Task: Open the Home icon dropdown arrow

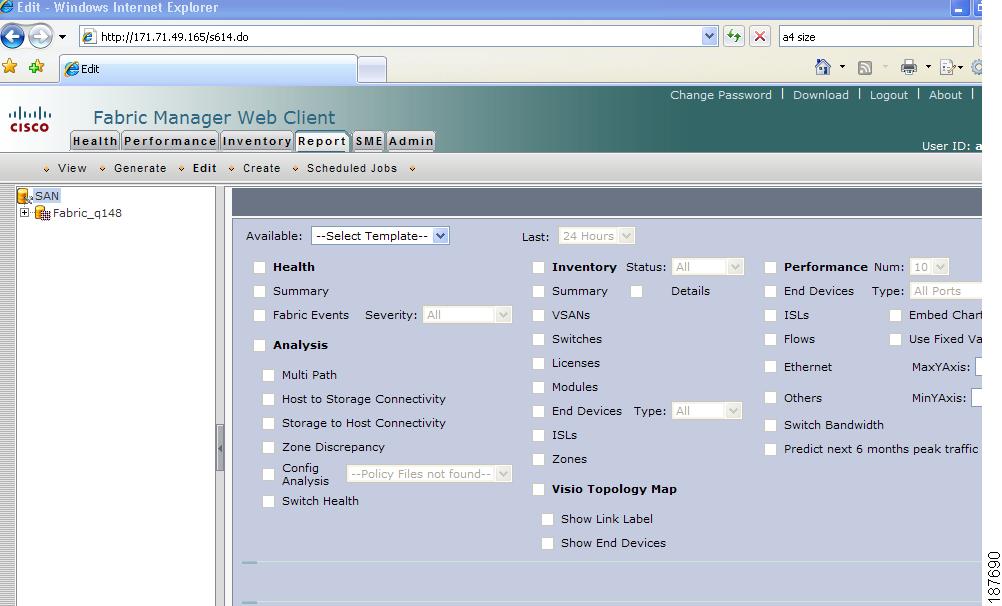Action: click(842, 66)
